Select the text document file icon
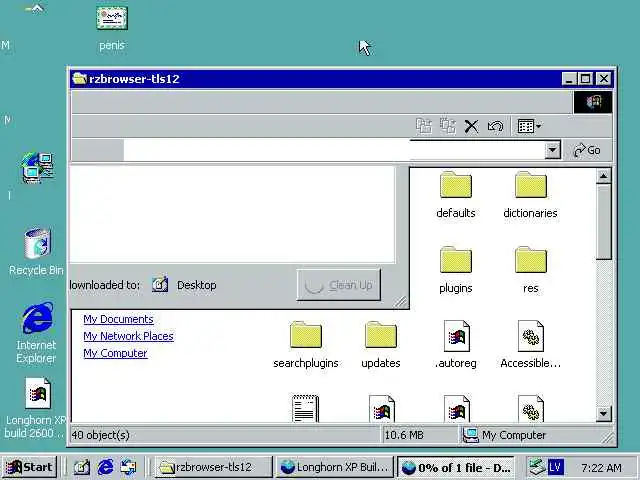Viewport: 640px width, 480px height. [305, 408]
